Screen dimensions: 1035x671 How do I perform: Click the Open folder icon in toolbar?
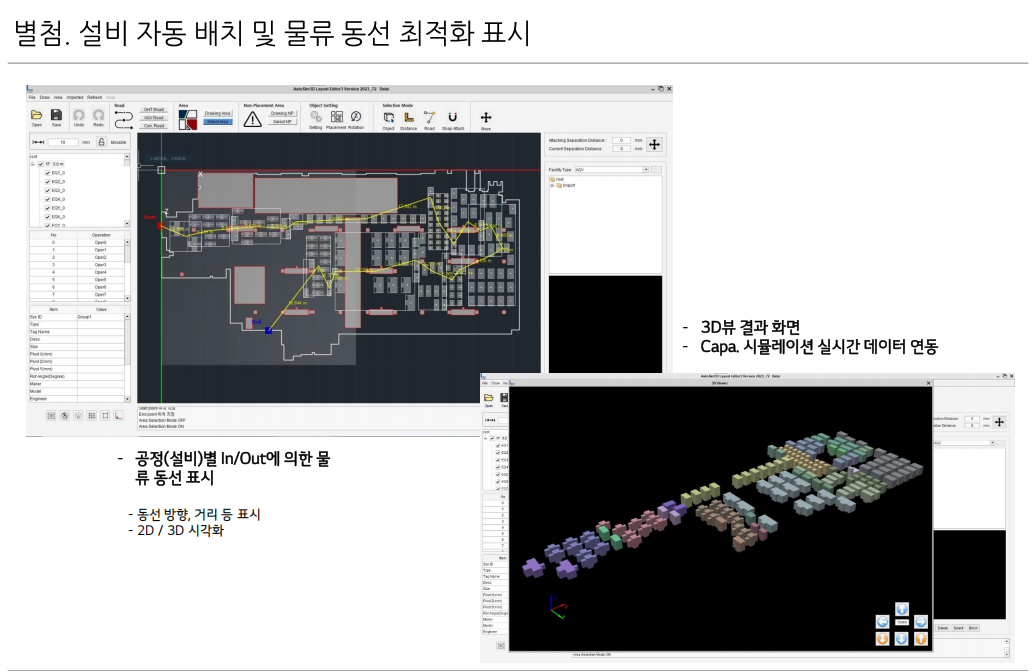(x=37, y=115)
